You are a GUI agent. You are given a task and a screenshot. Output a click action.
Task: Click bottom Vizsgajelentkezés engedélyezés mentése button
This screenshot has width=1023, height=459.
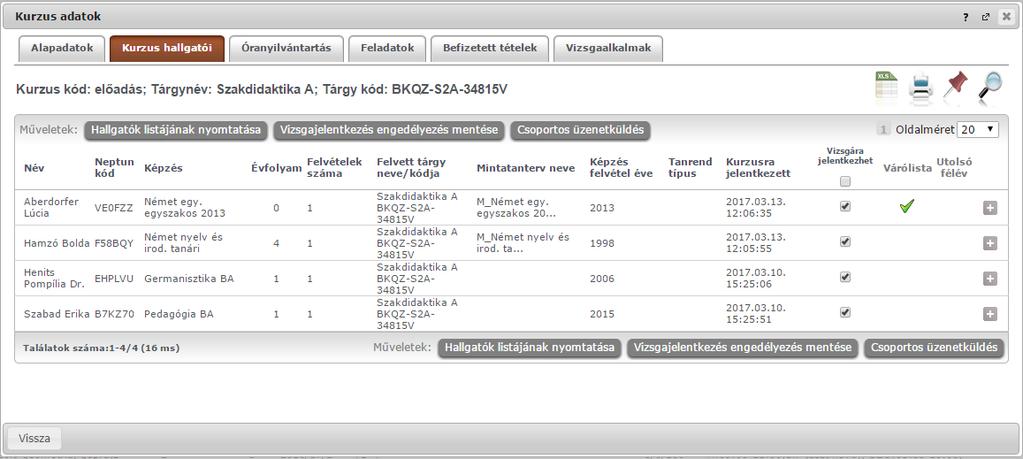point(742,348)
